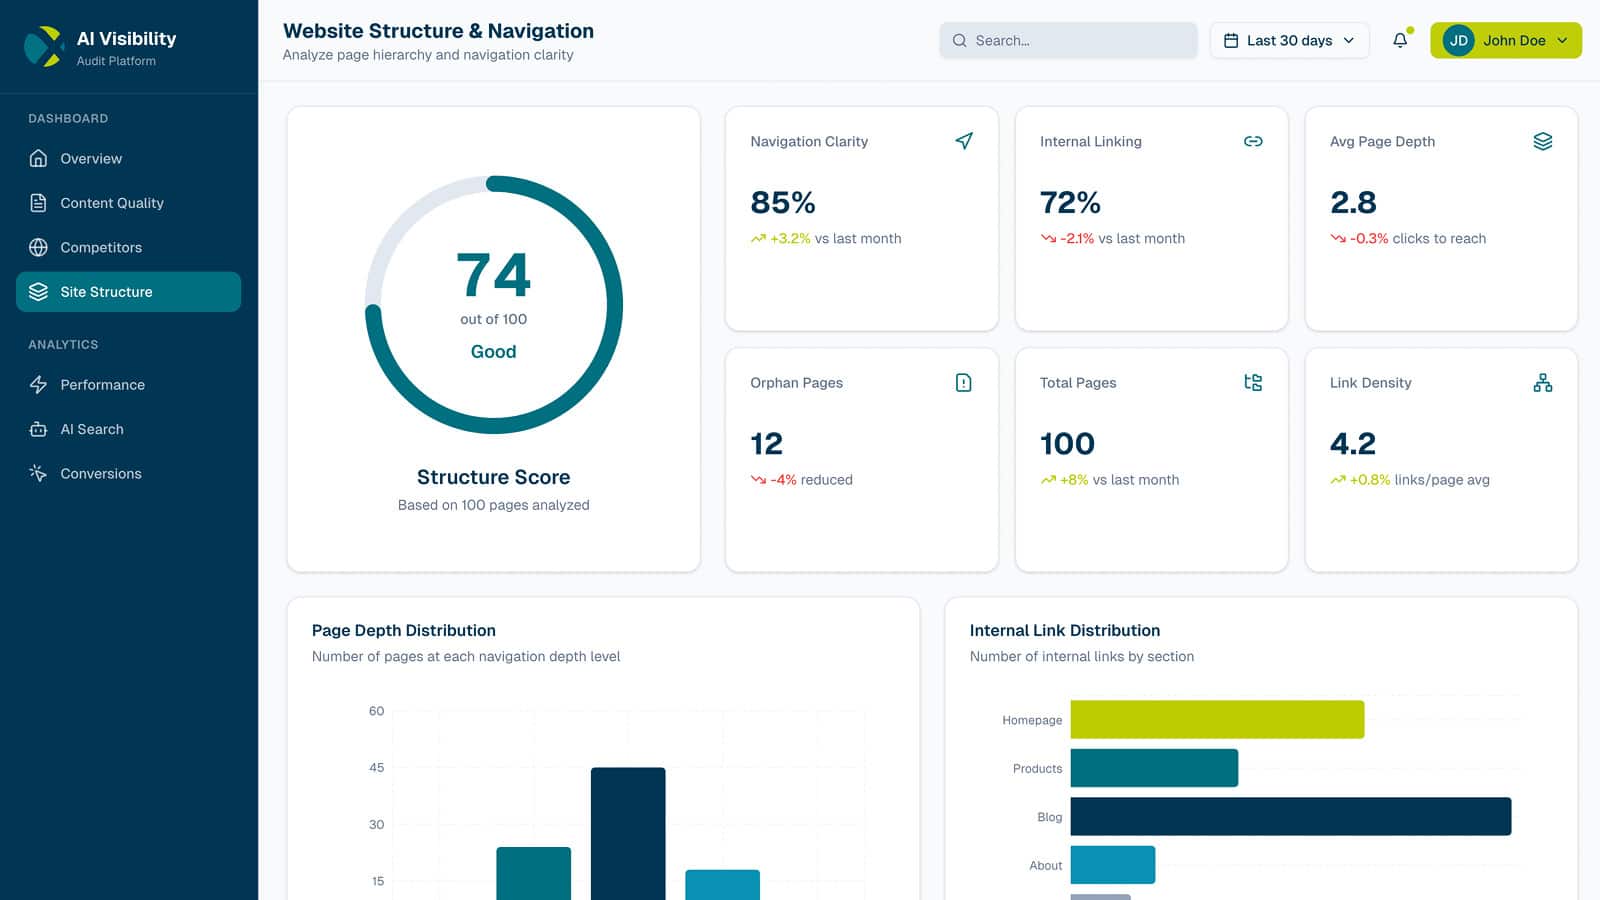Click inside the Search field

click(x=1067, y=40)
